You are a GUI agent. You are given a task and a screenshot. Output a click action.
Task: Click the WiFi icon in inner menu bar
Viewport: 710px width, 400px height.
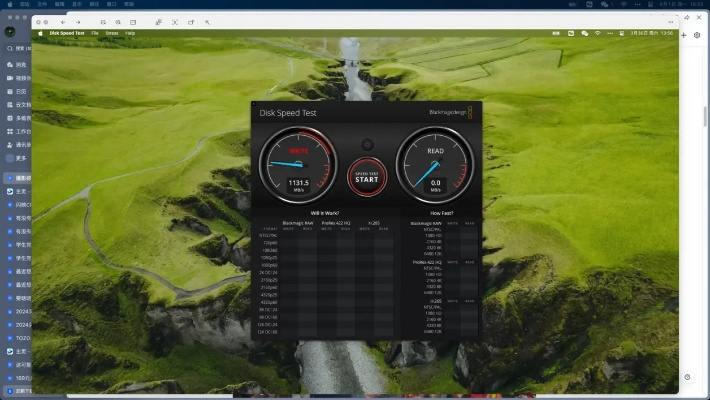597,33
